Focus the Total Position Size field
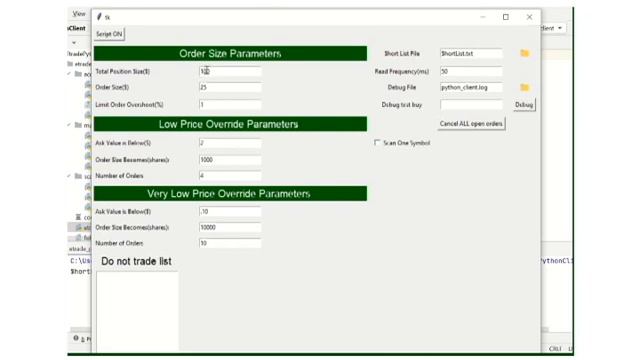 pos(230,71)
